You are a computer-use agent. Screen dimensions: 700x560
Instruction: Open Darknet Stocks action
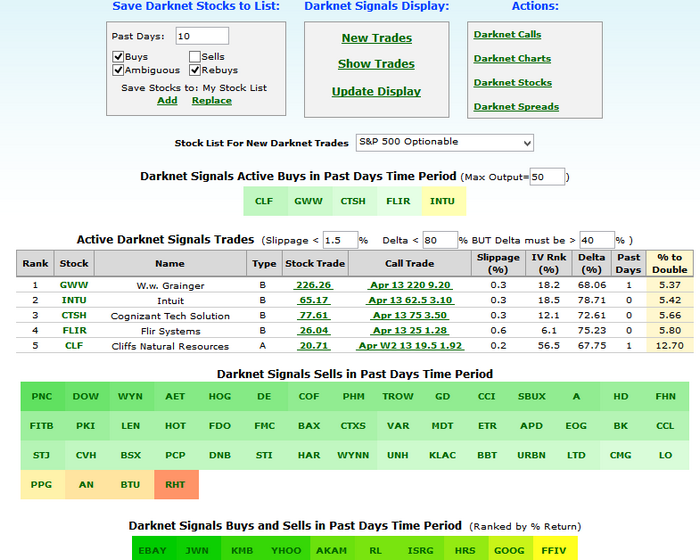(x=512, y=83)
